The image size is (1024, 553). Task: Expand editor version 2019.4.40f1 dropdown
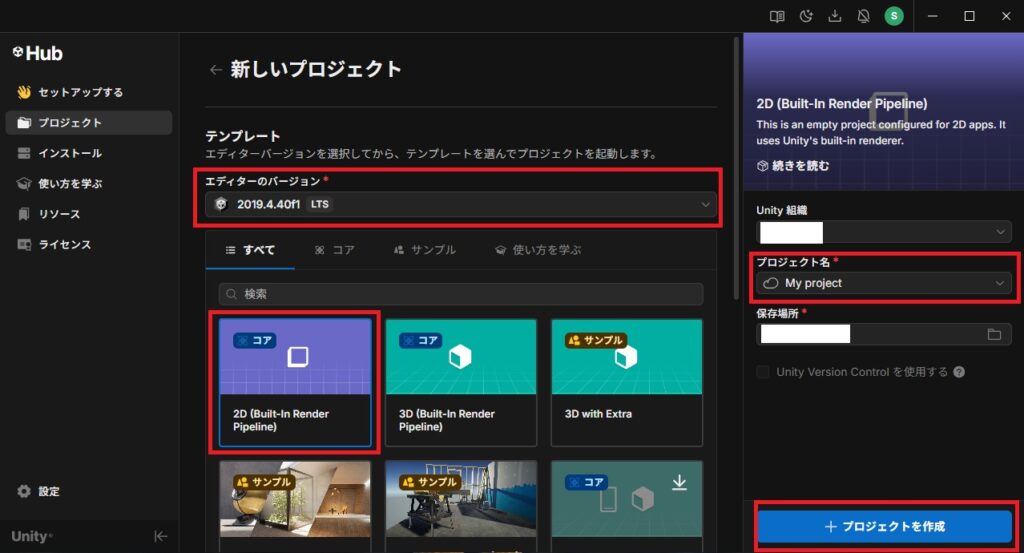tap(461, 204)
